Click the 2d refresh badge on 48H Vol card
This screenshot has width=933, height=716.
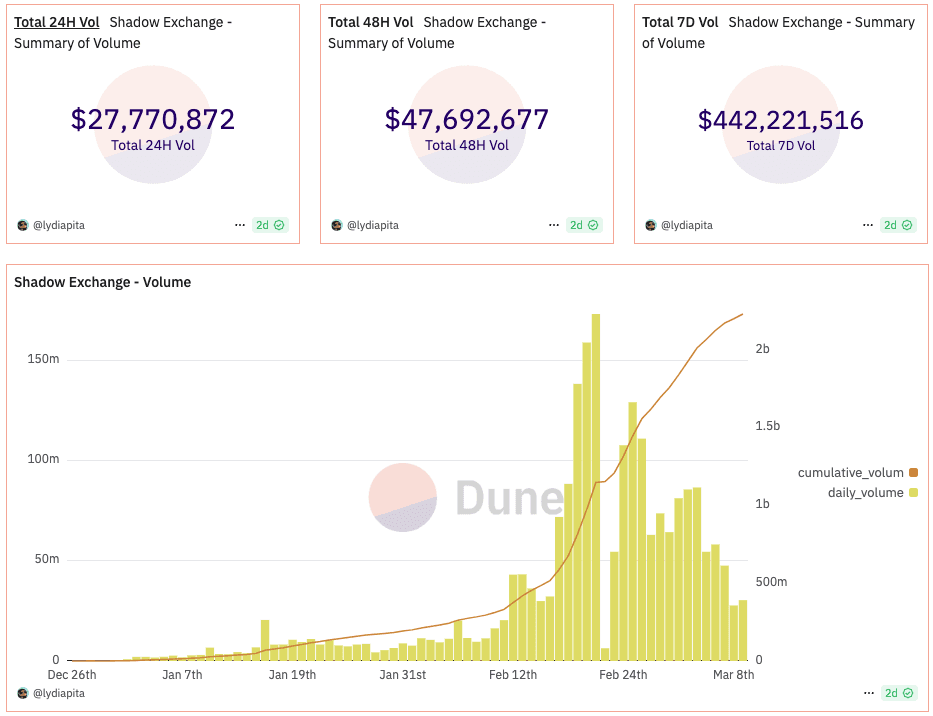click(584, 225)
